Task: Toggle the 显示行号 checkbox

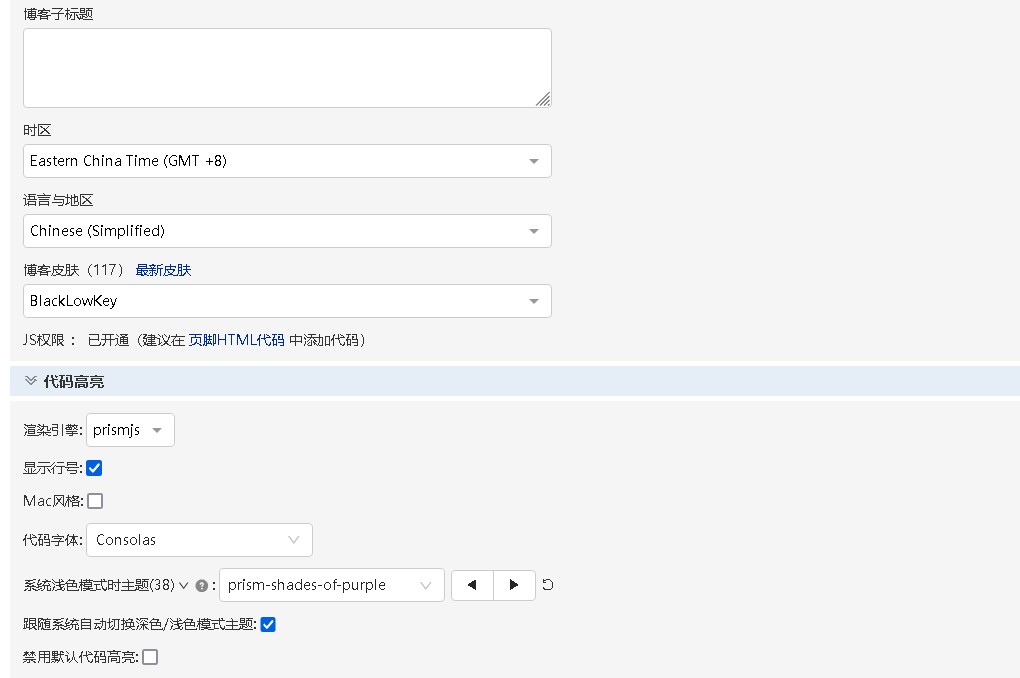Action: (x=95, y=468)
